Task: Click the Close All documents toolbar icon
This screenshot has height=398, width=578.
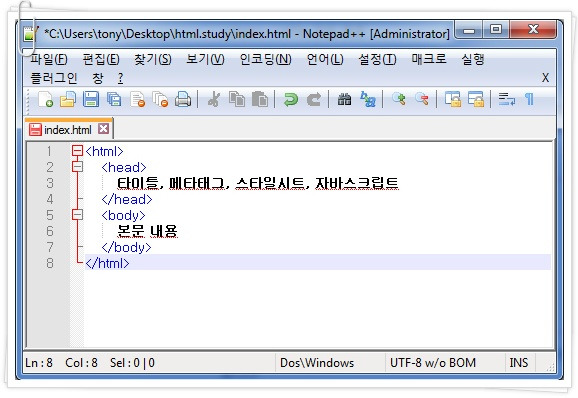Action: [x=160, y=100]
